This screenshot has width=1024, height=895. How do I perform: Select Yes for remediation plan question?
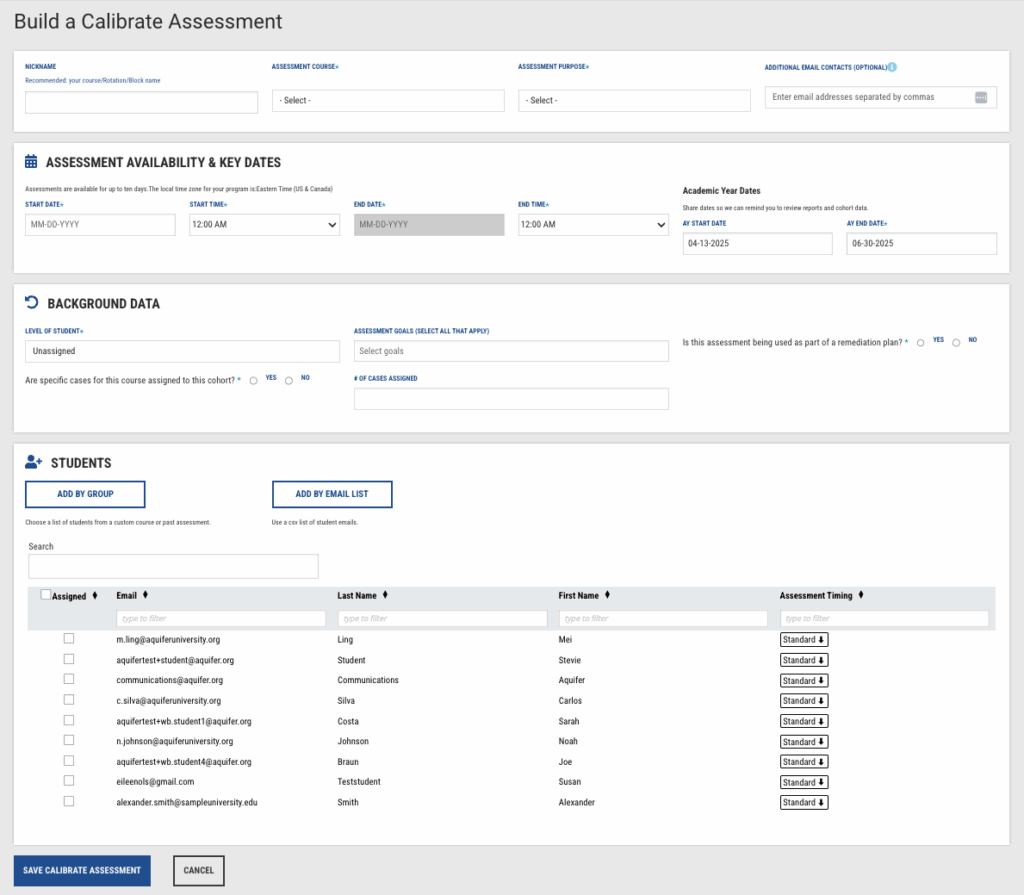coord(920,342)
